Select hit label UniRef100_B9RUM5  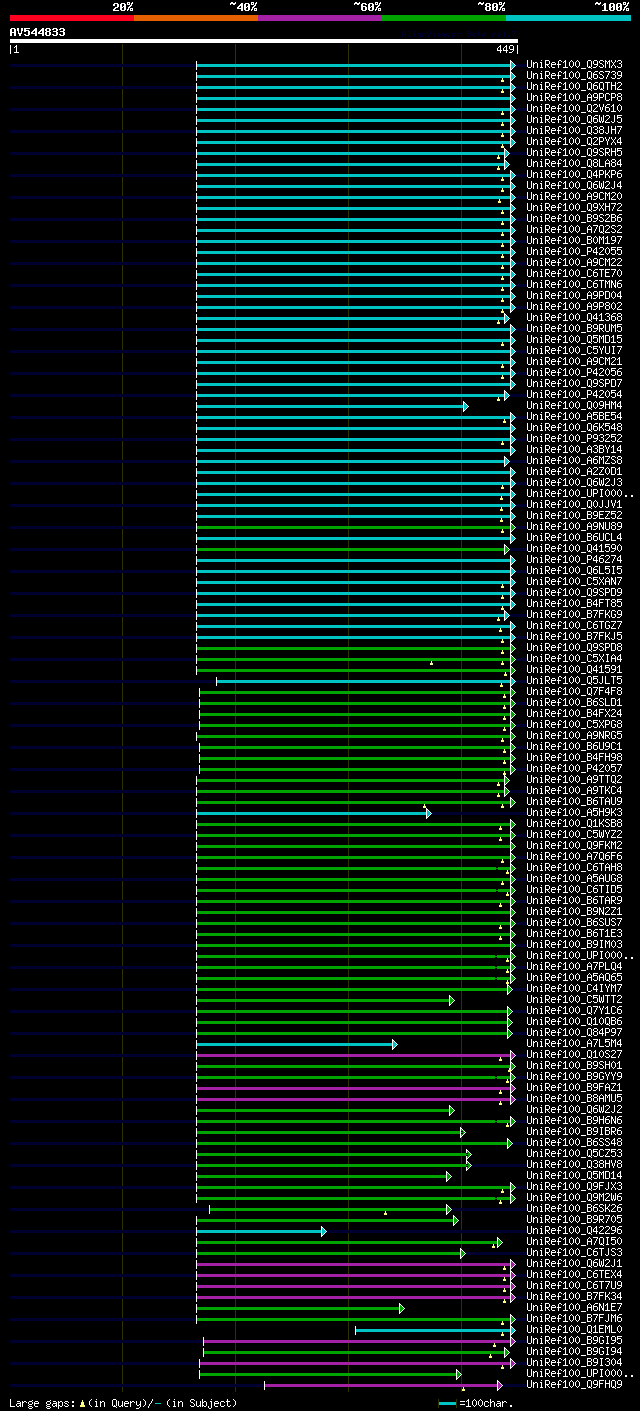coord(573,328)
